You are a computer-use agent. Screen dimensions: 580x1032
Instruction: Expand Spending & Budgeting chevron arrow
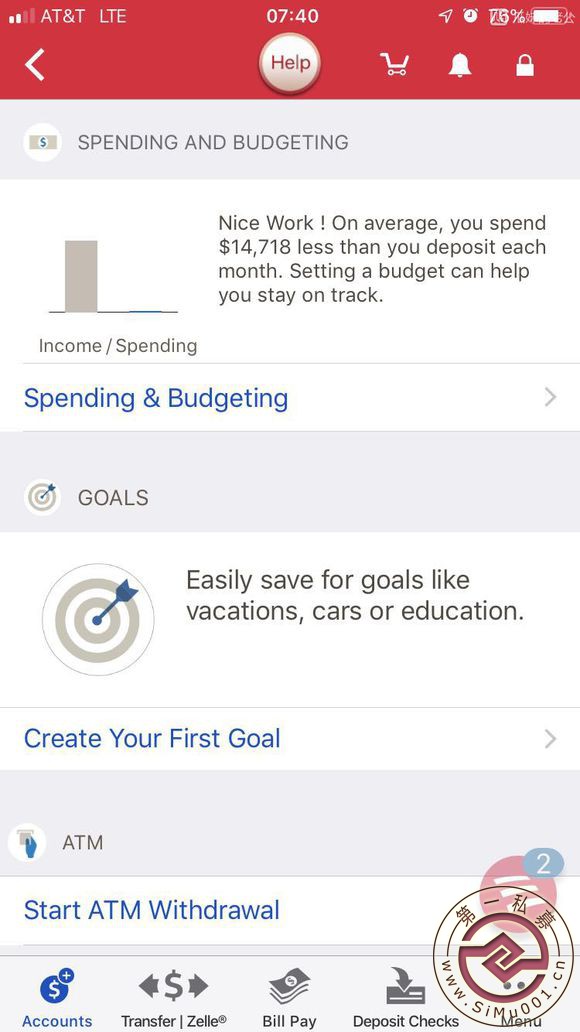tap(550, 398)
